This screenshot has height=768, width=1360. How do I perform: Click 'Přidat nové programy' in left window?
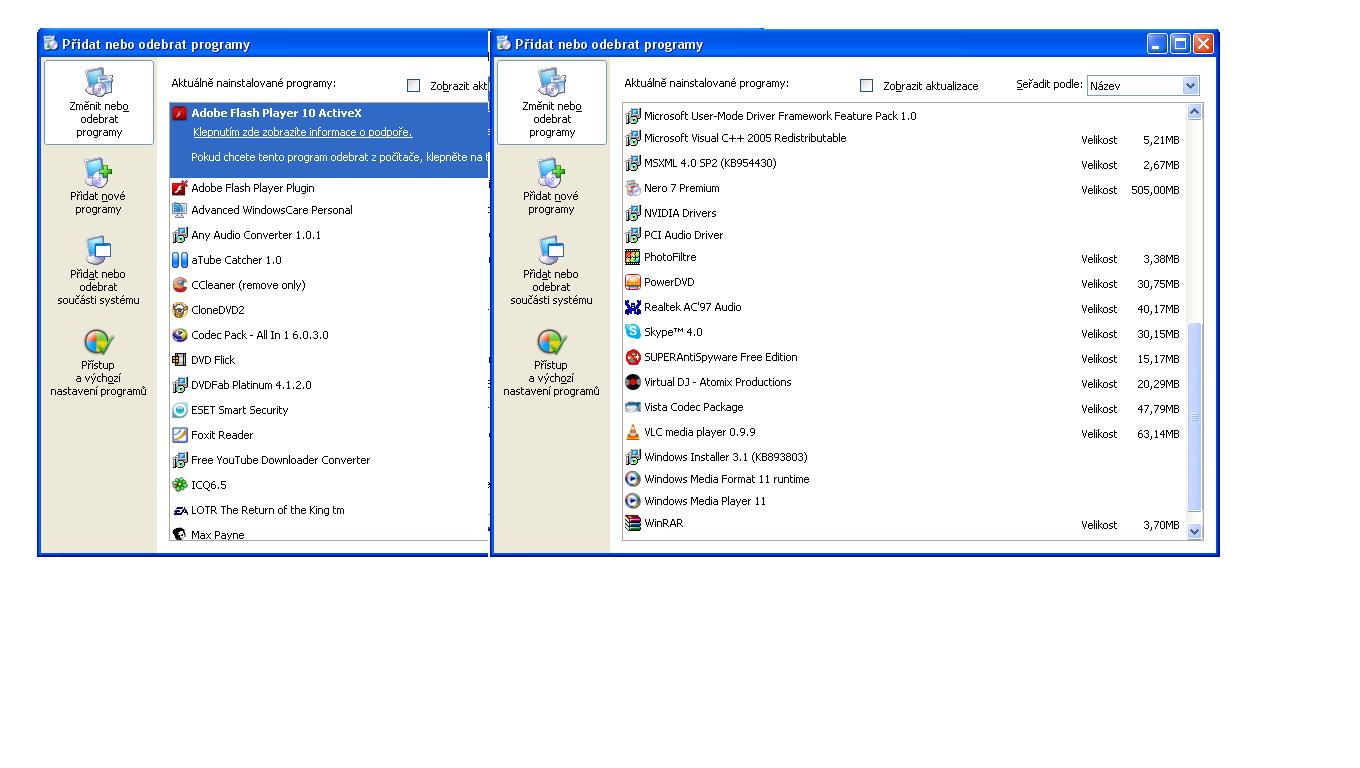98,186
